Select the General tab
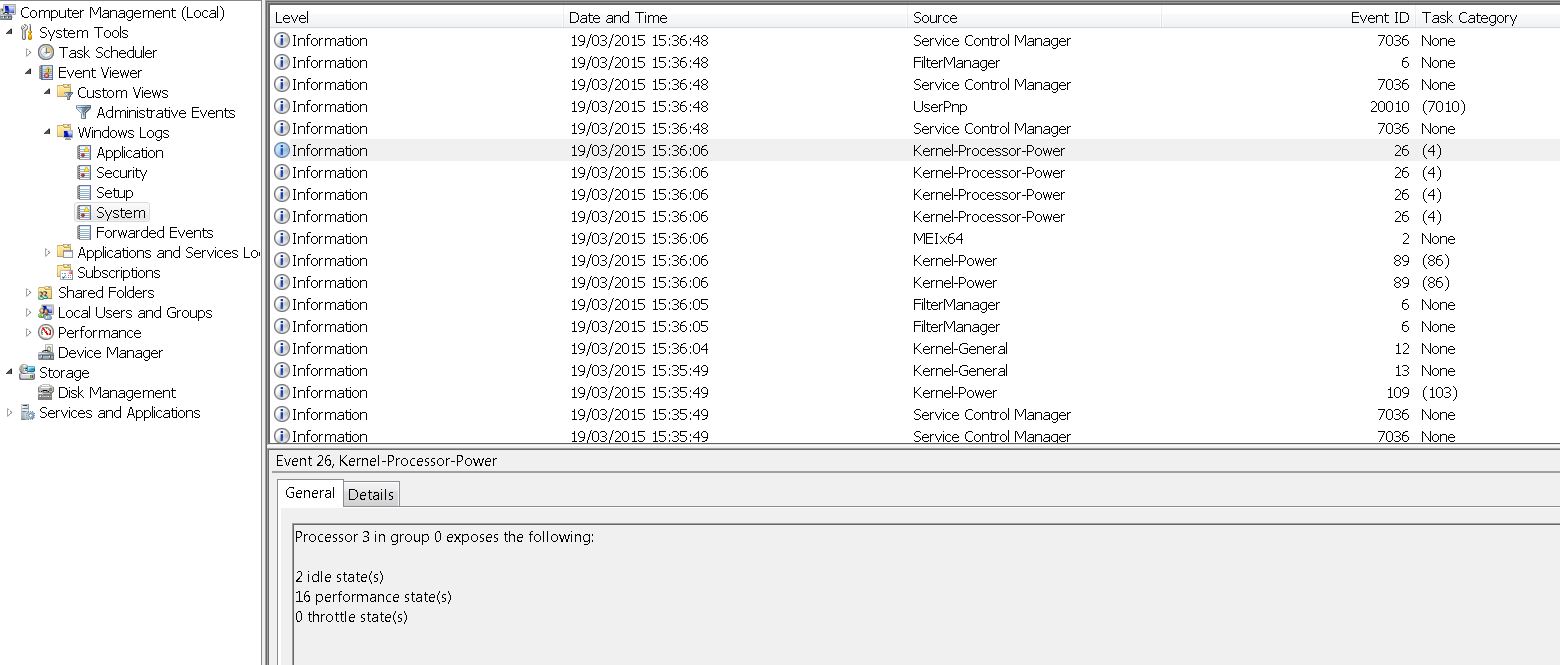Screen dimensions: 1560x665 point(310,493)
